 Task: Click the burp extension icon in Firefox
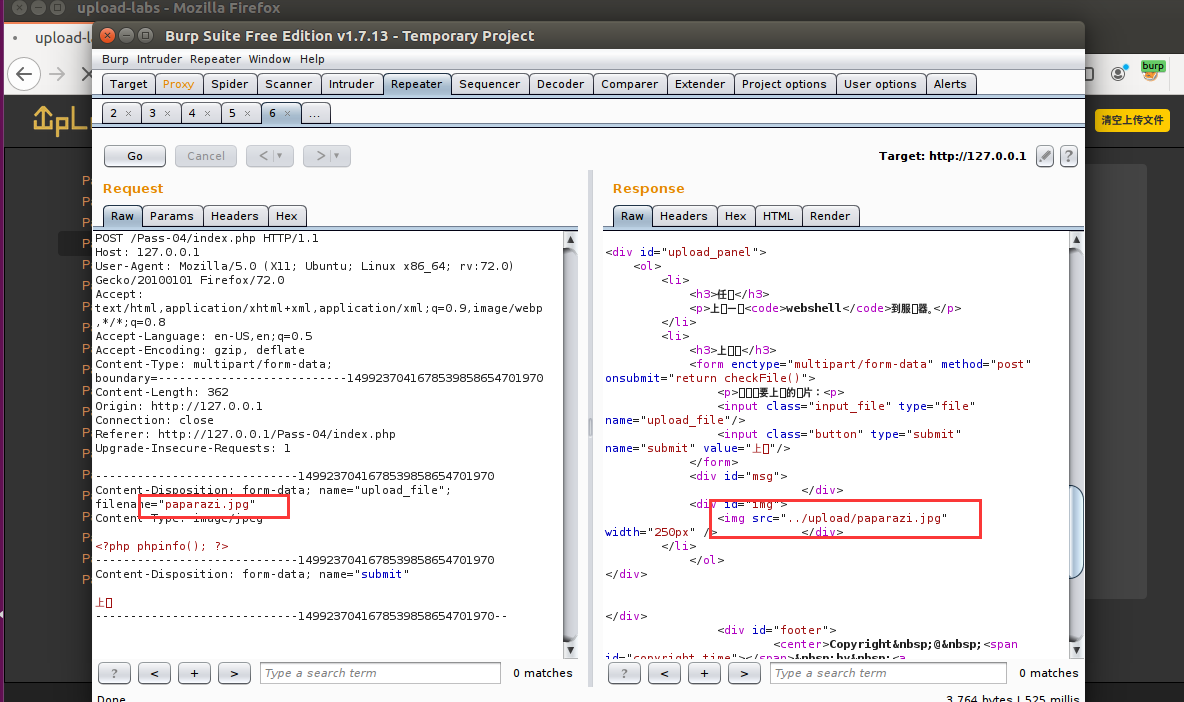tap(1152, 72)
